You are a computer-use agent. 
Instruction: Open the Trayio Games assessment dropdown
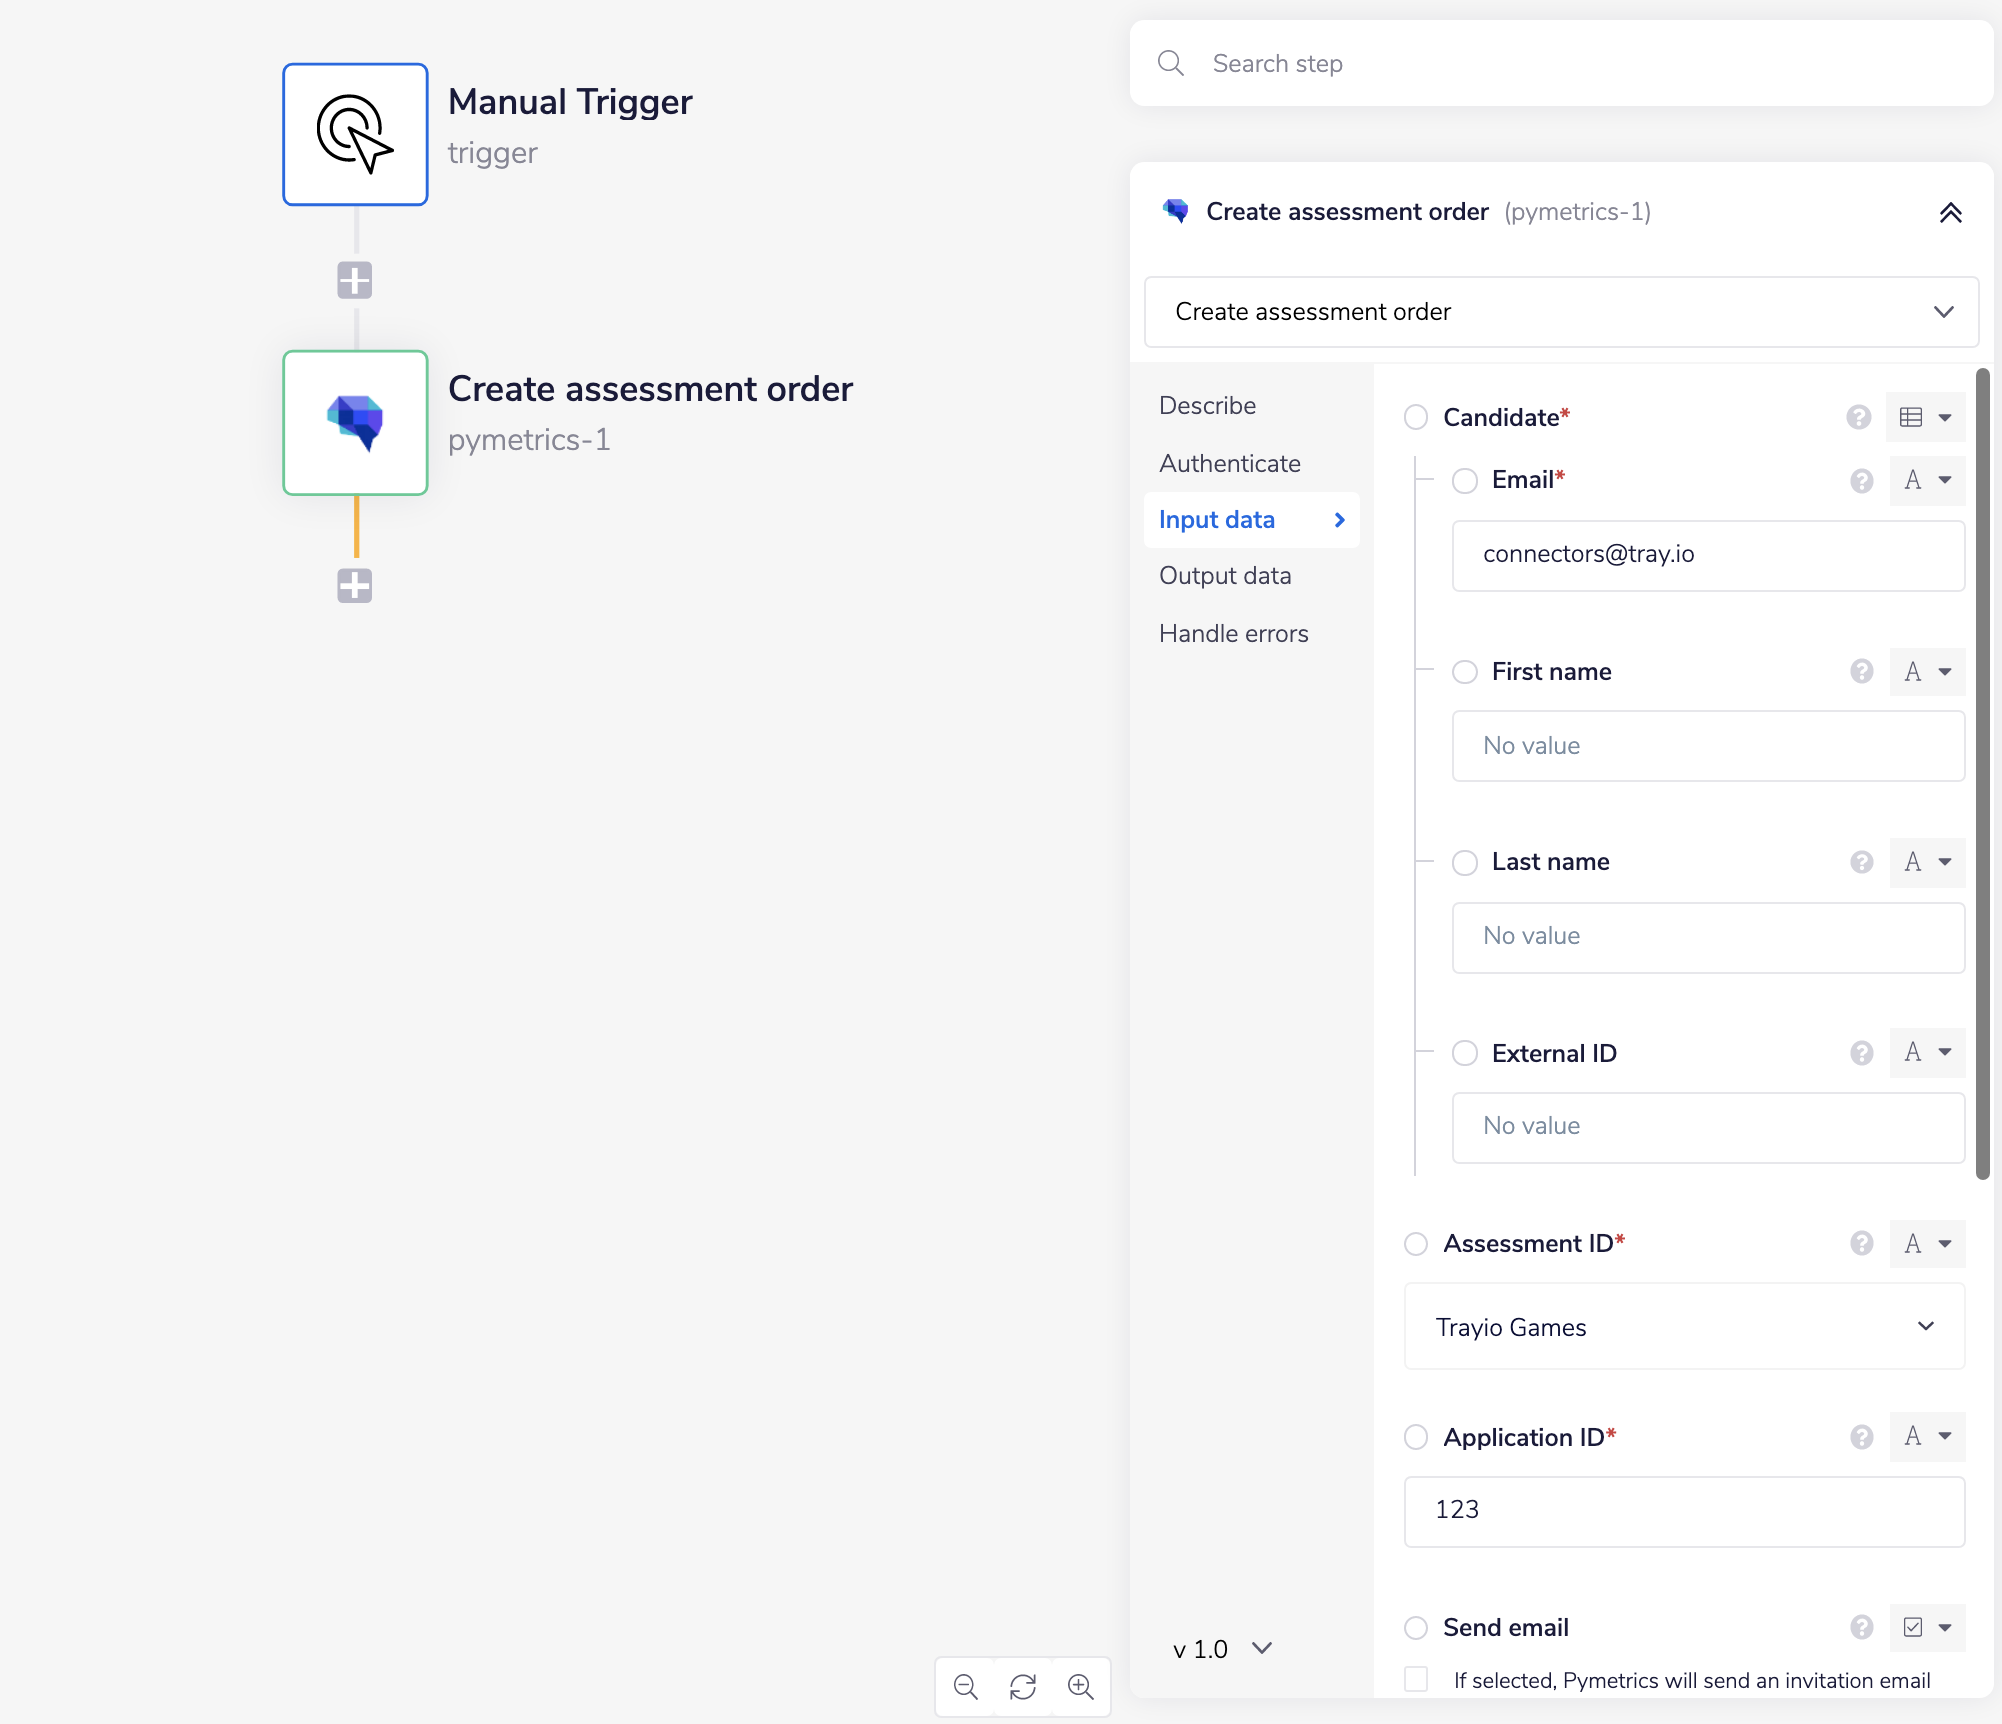1684,1327
